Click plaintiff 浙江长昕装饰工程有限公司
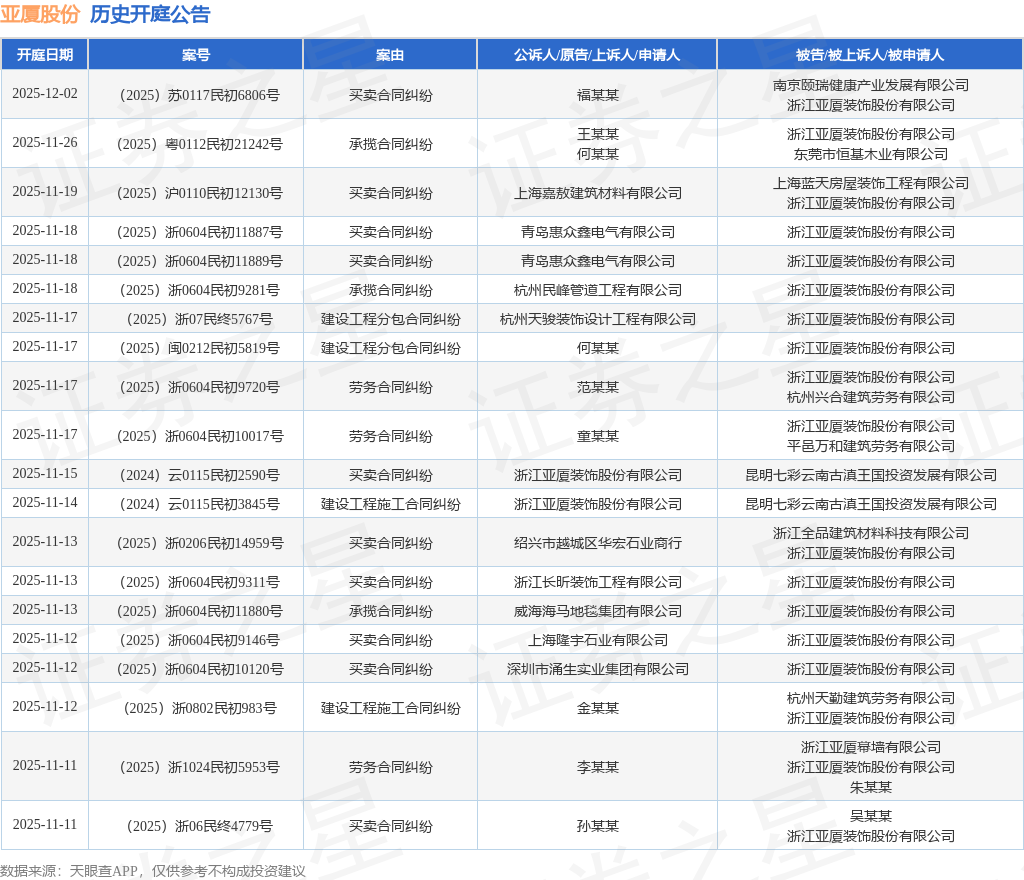1024x880 pixels. 598,582
